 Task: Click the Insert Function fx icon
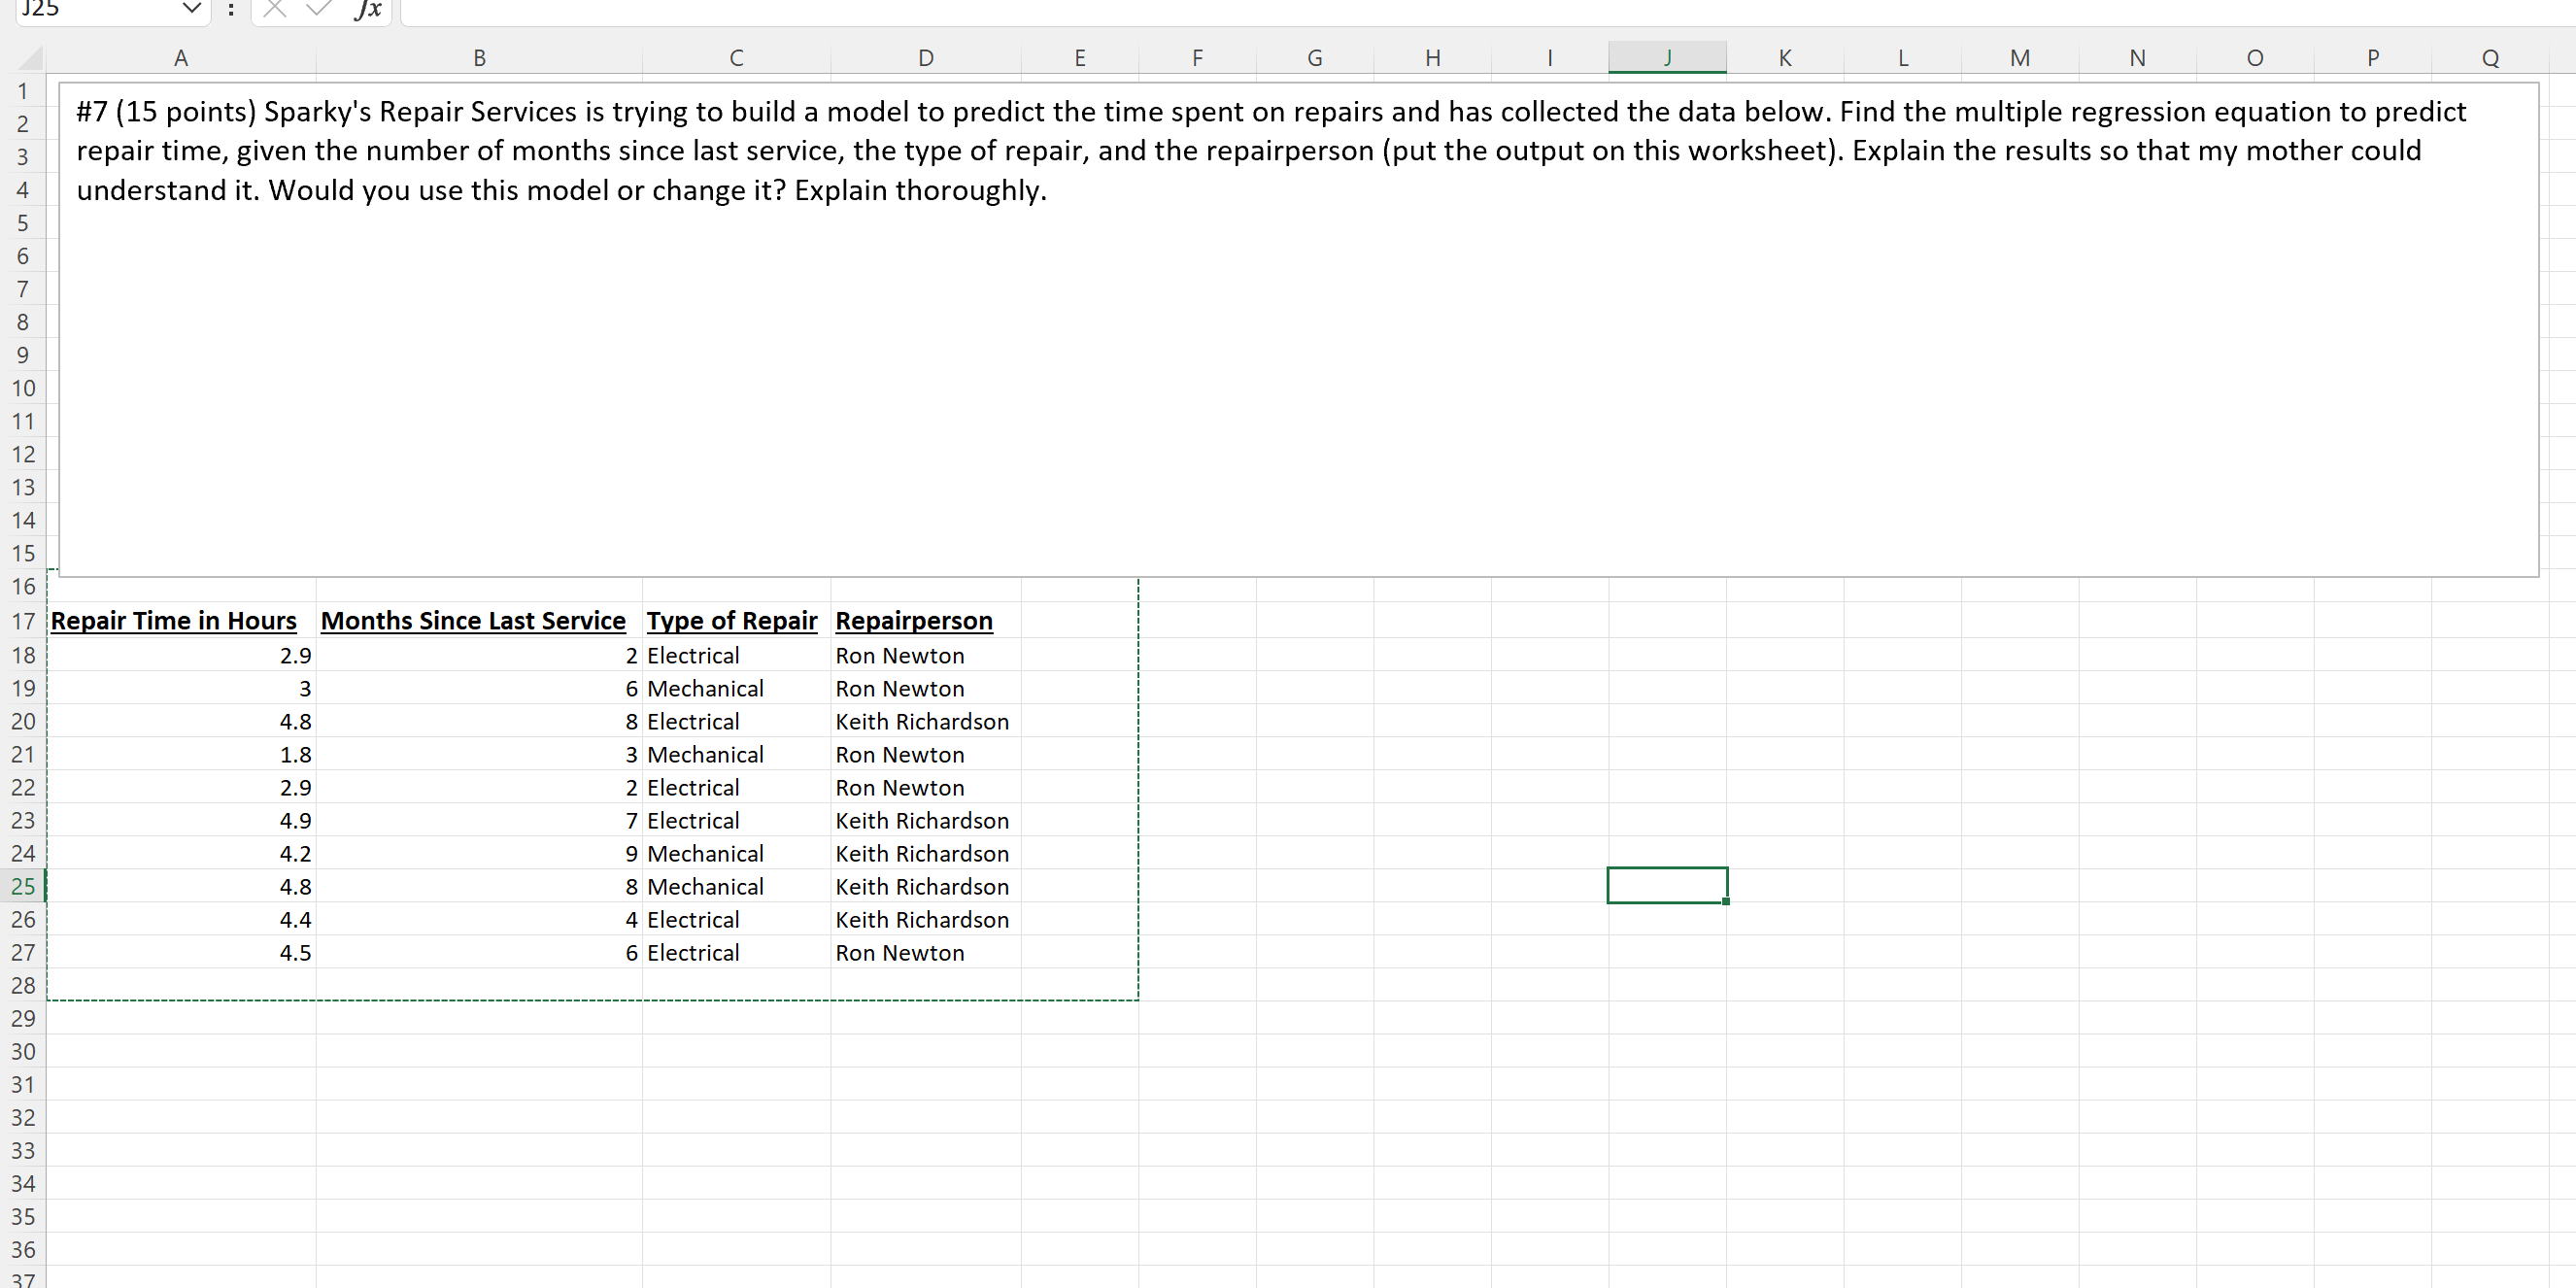pos(368,10)
